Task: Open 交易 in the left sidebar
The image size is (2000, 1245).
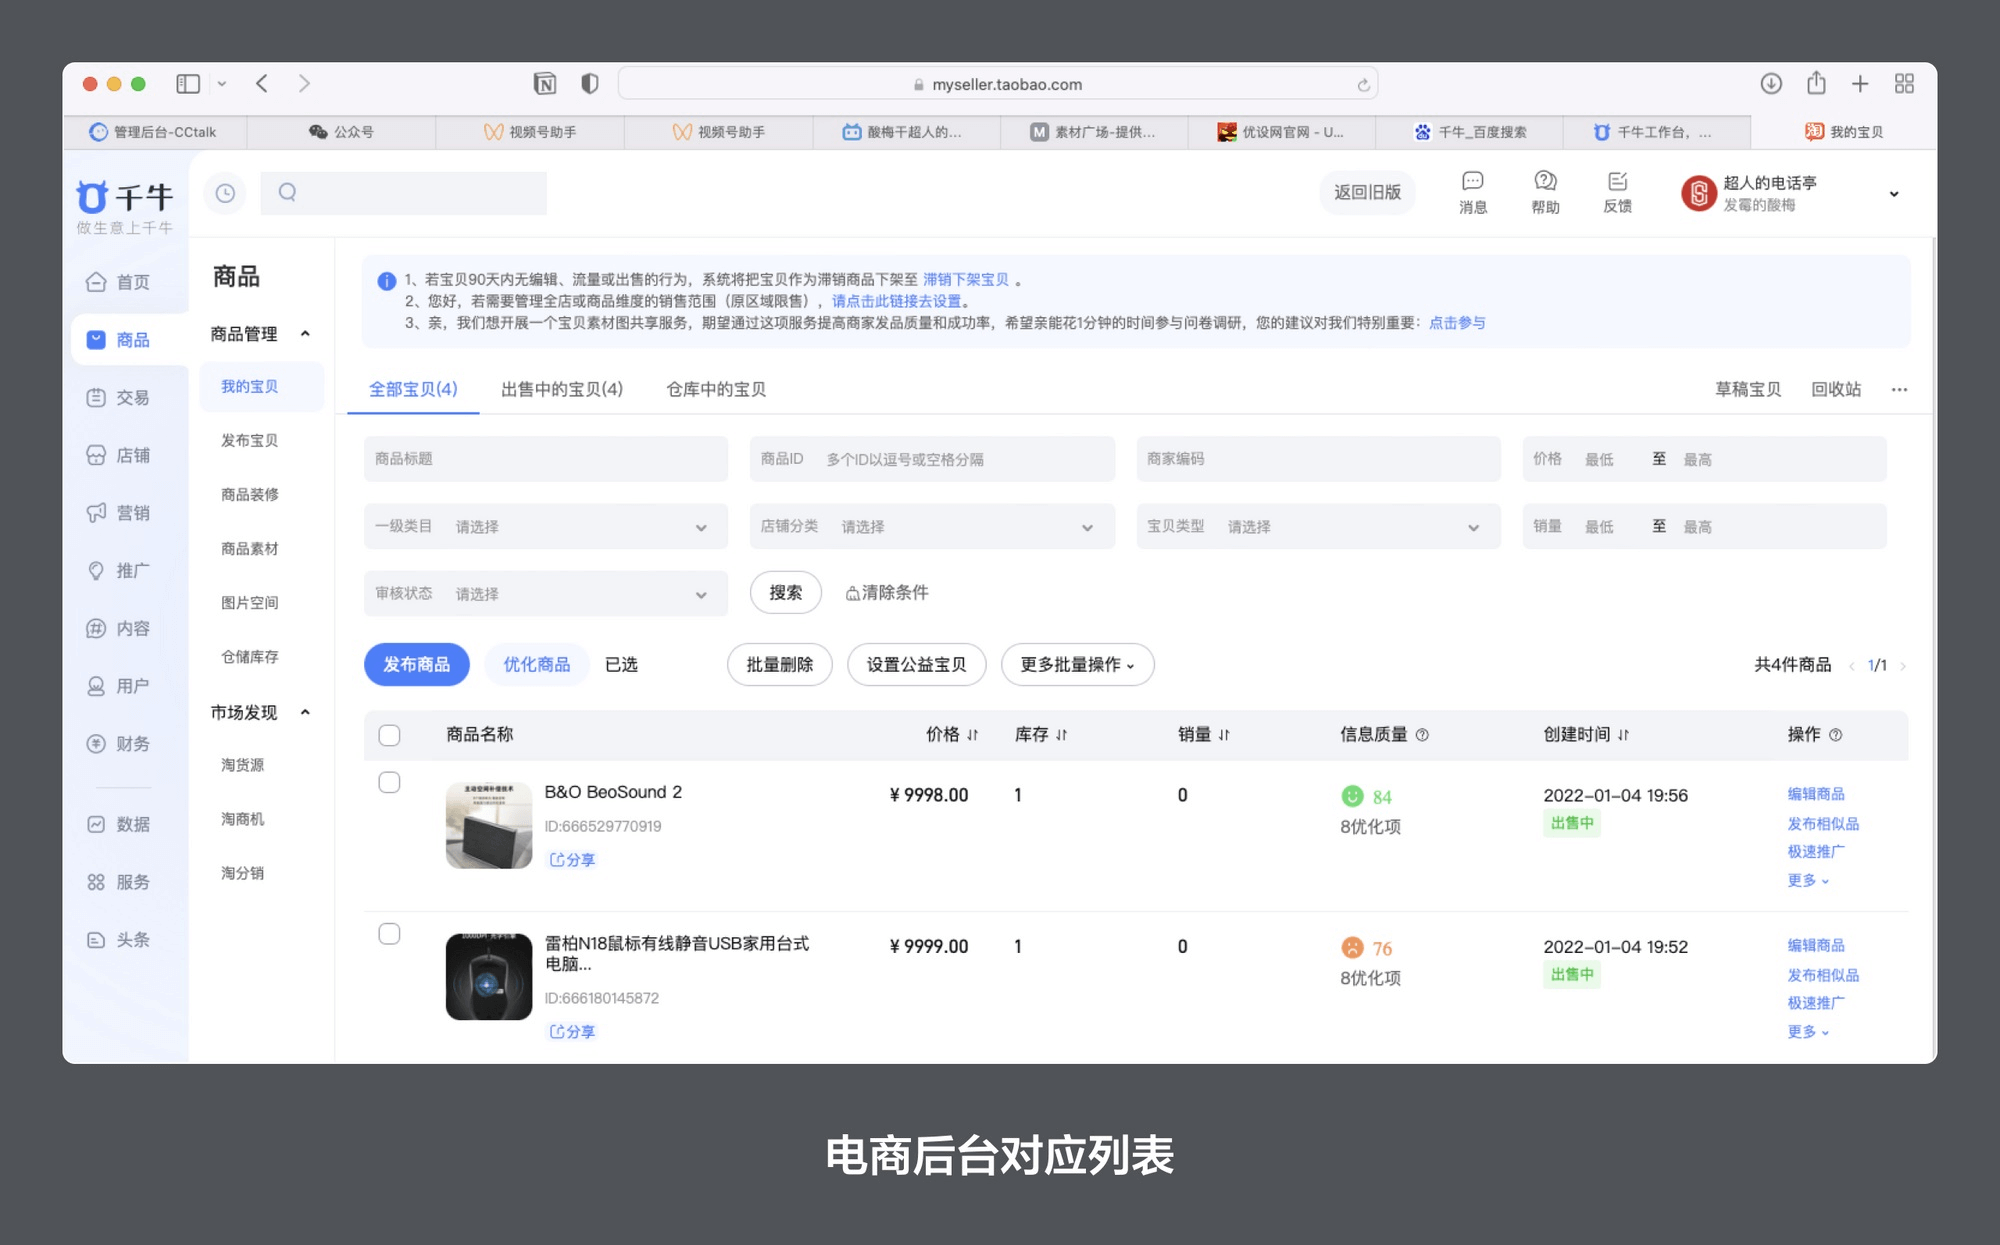Action: click(119, 398)
